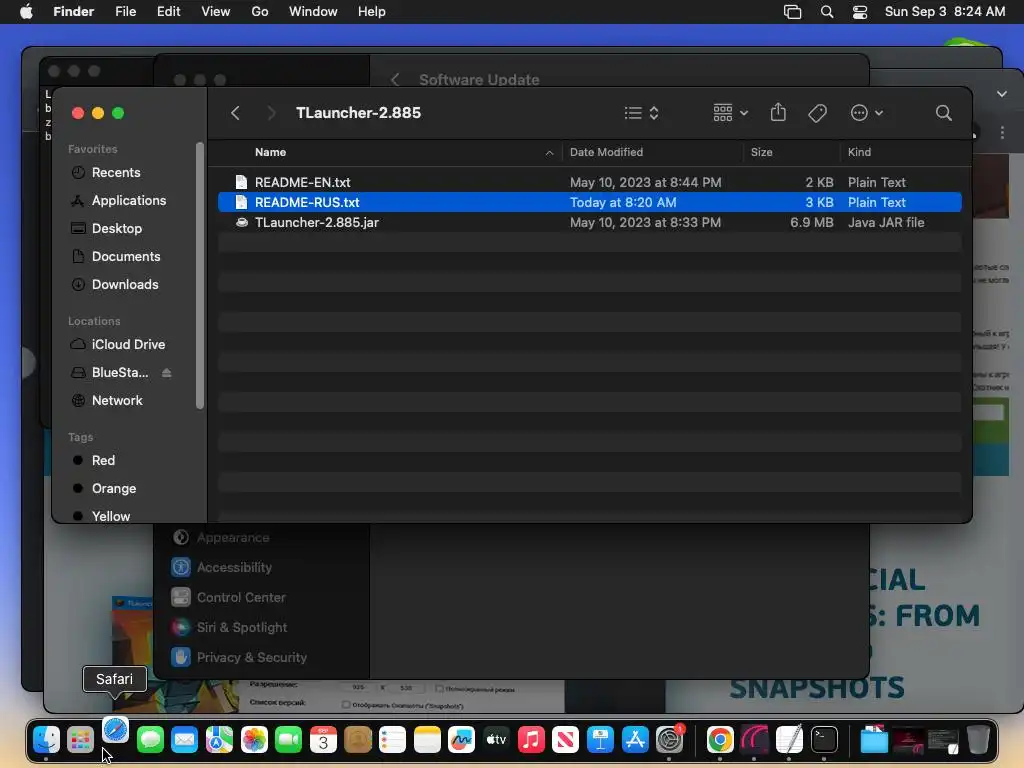This screenshot has width=1024, height=768.
Task: Click the Finder sidebar scrollbar
Action: (x=200, y=276)
